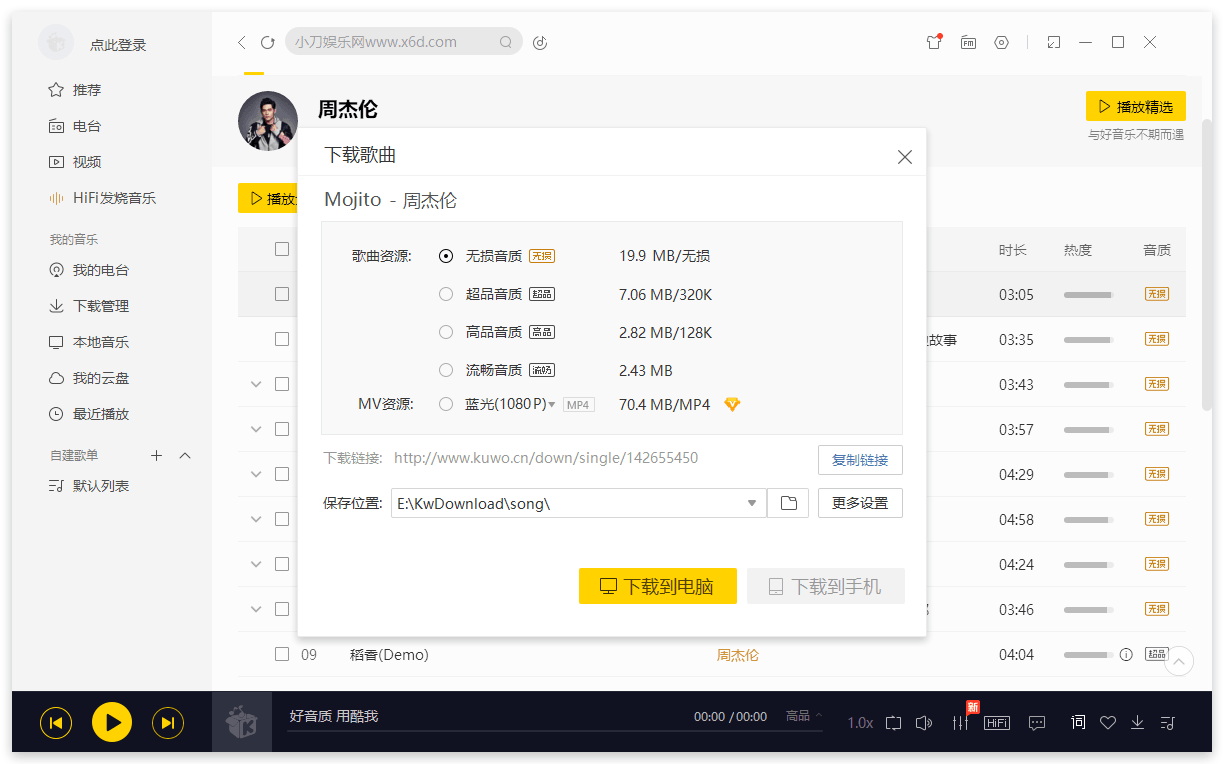Screen dimensions: 1224x764
Task: Choose 超品音质 320K option
Action: pyautogui.click(x=446, y=293)
